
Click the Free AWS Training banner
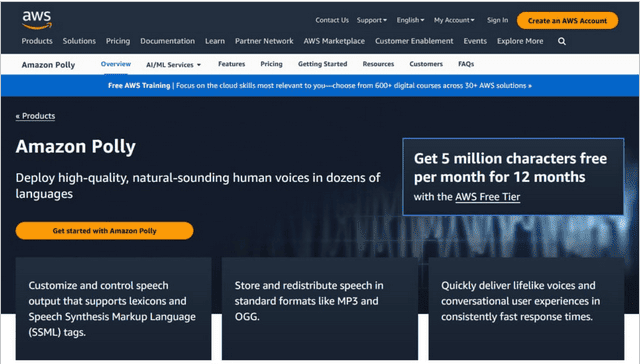pyautogui.click(x=320, y=86)
